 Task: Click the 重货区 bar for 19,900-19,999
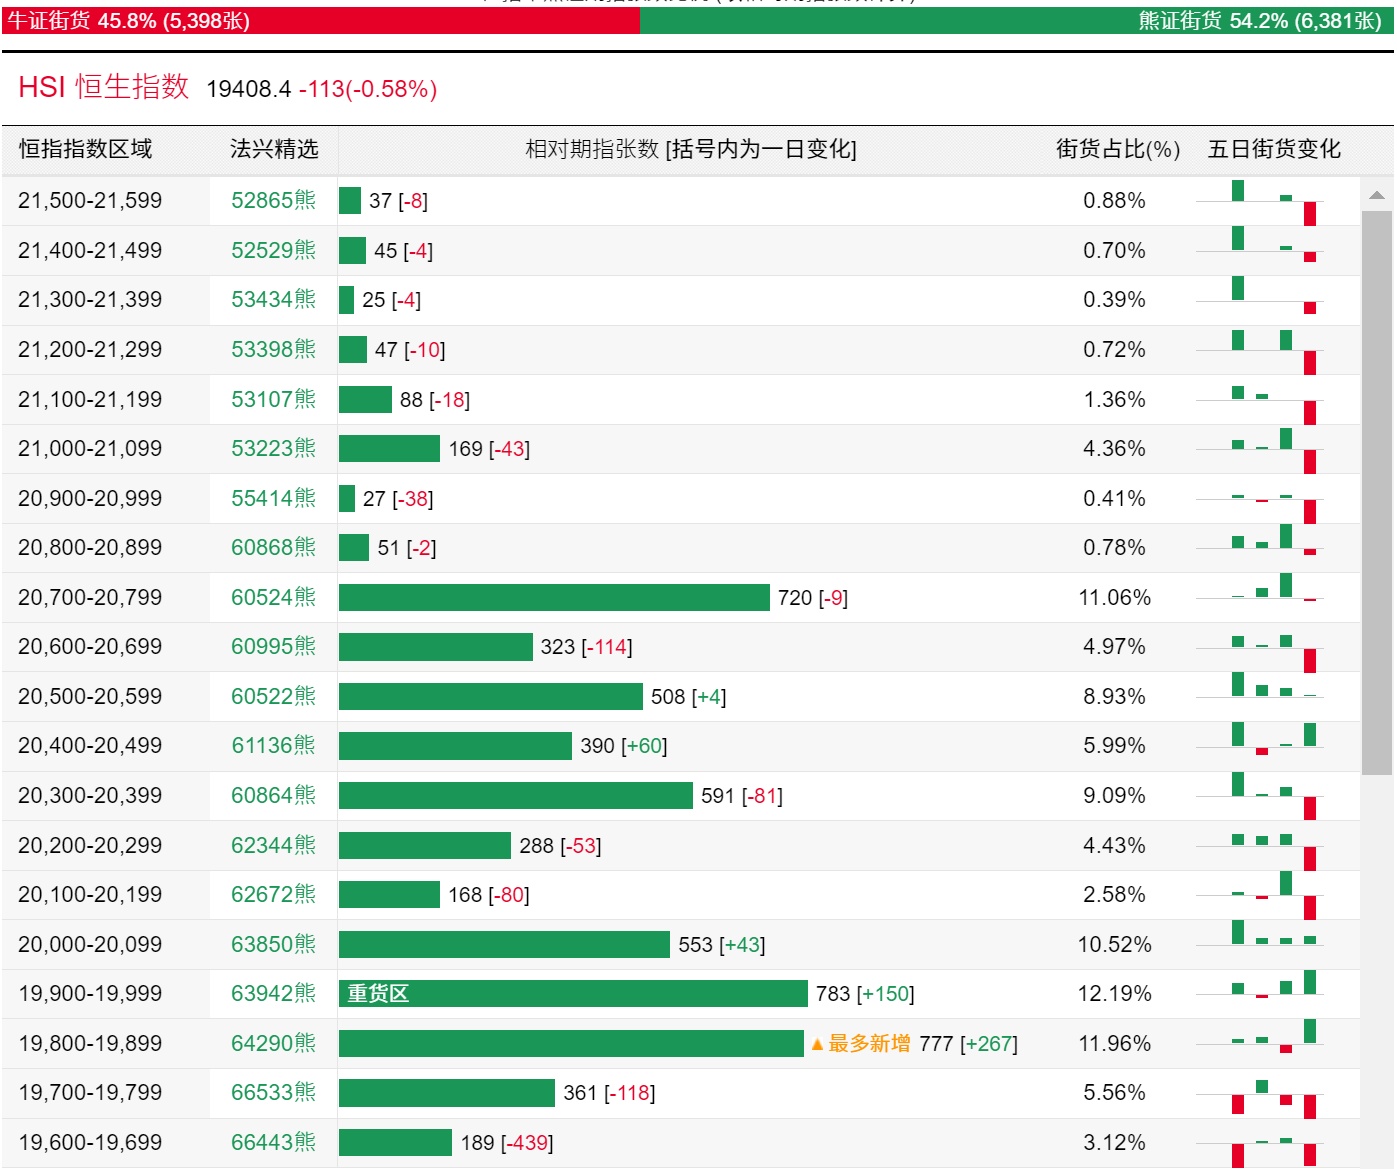[573, 994]
